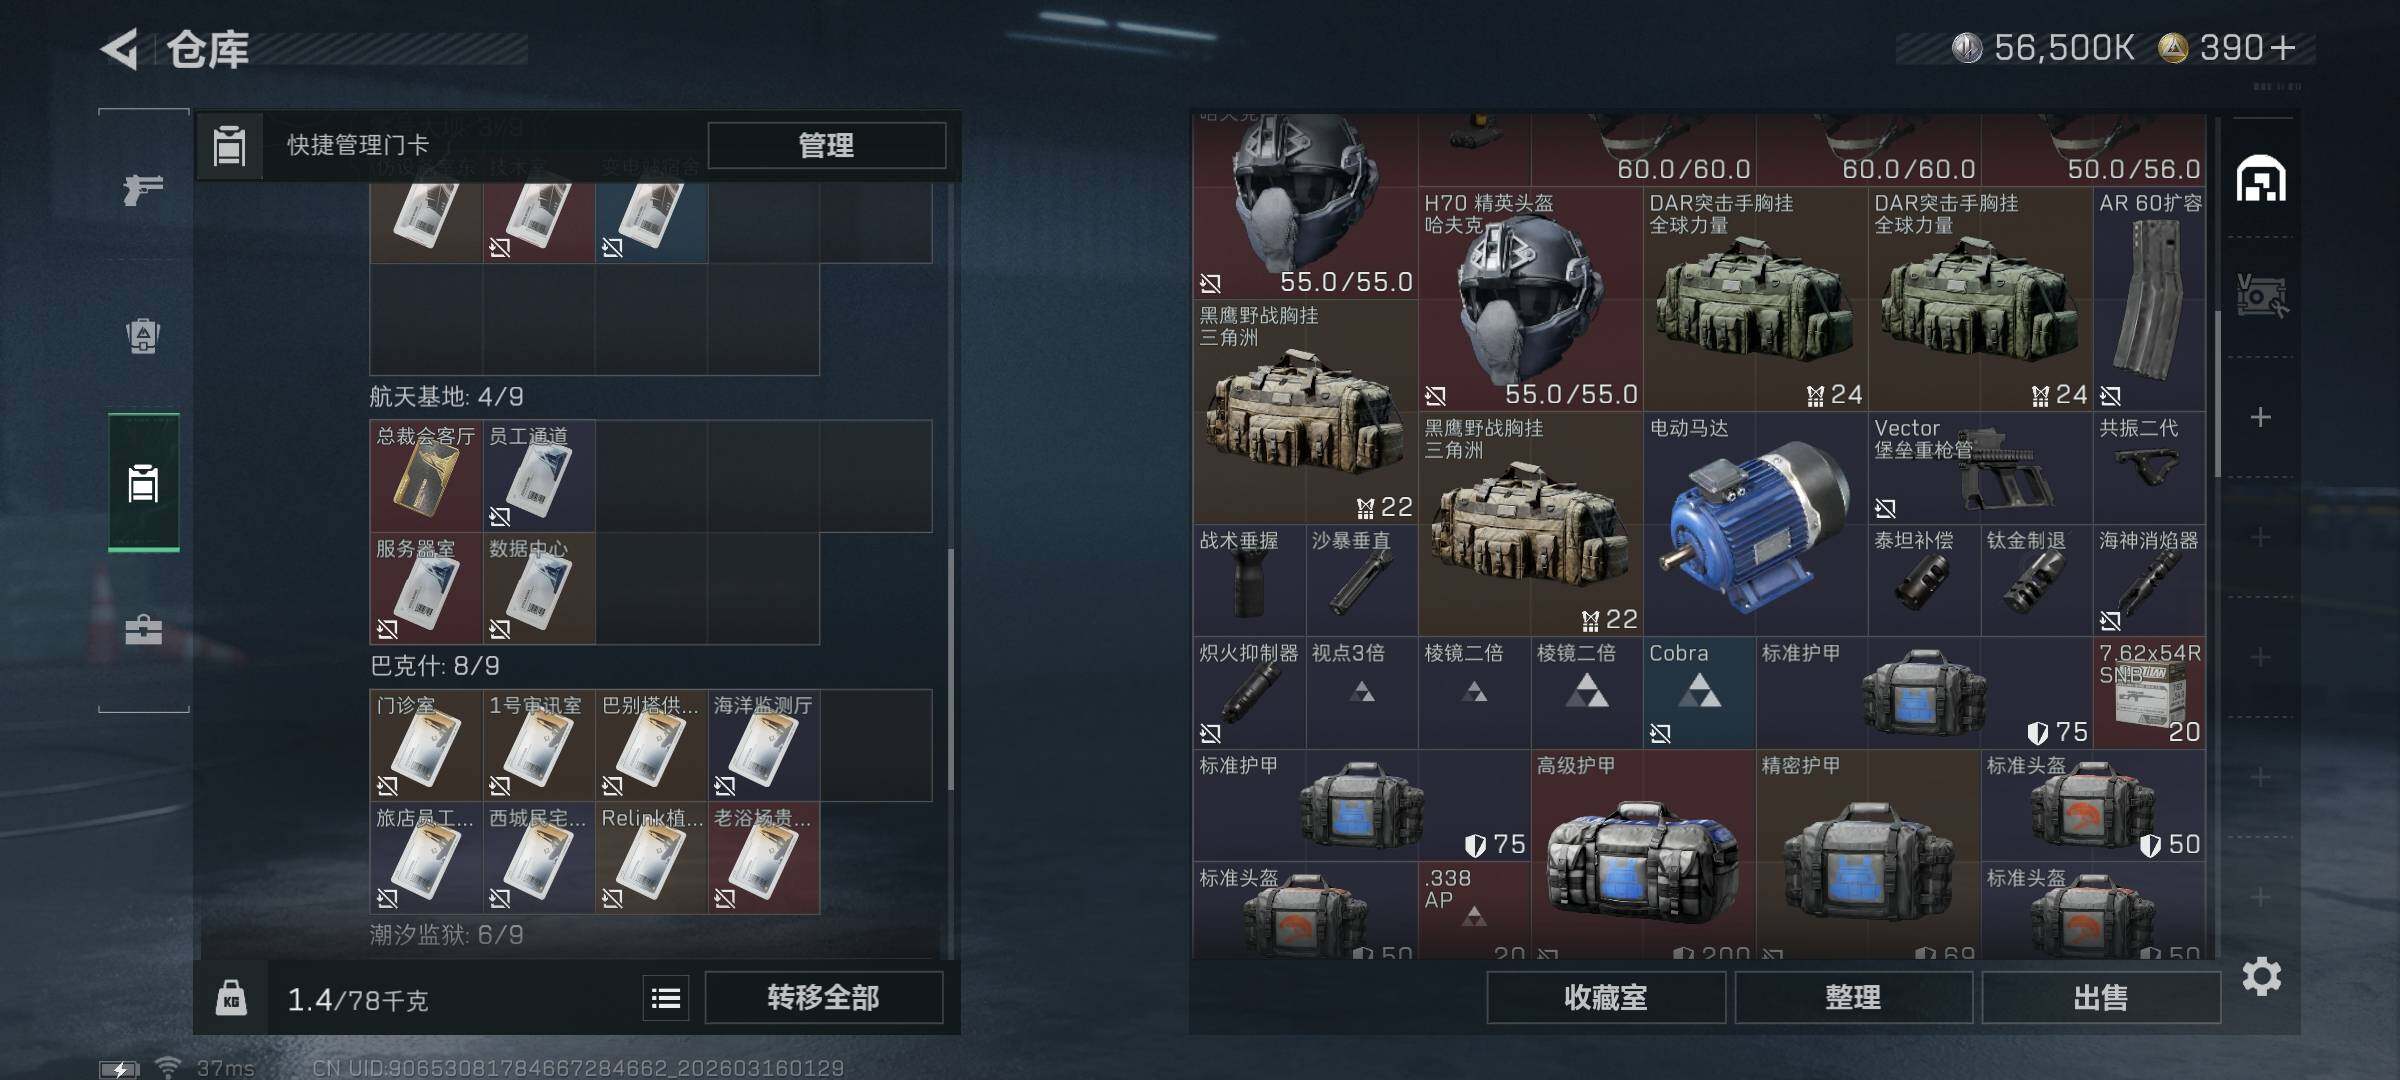The width and height of the screenshot is (2400, 1080).
Task: Open the settings gear icon
Action: [x=2261, y=976]
